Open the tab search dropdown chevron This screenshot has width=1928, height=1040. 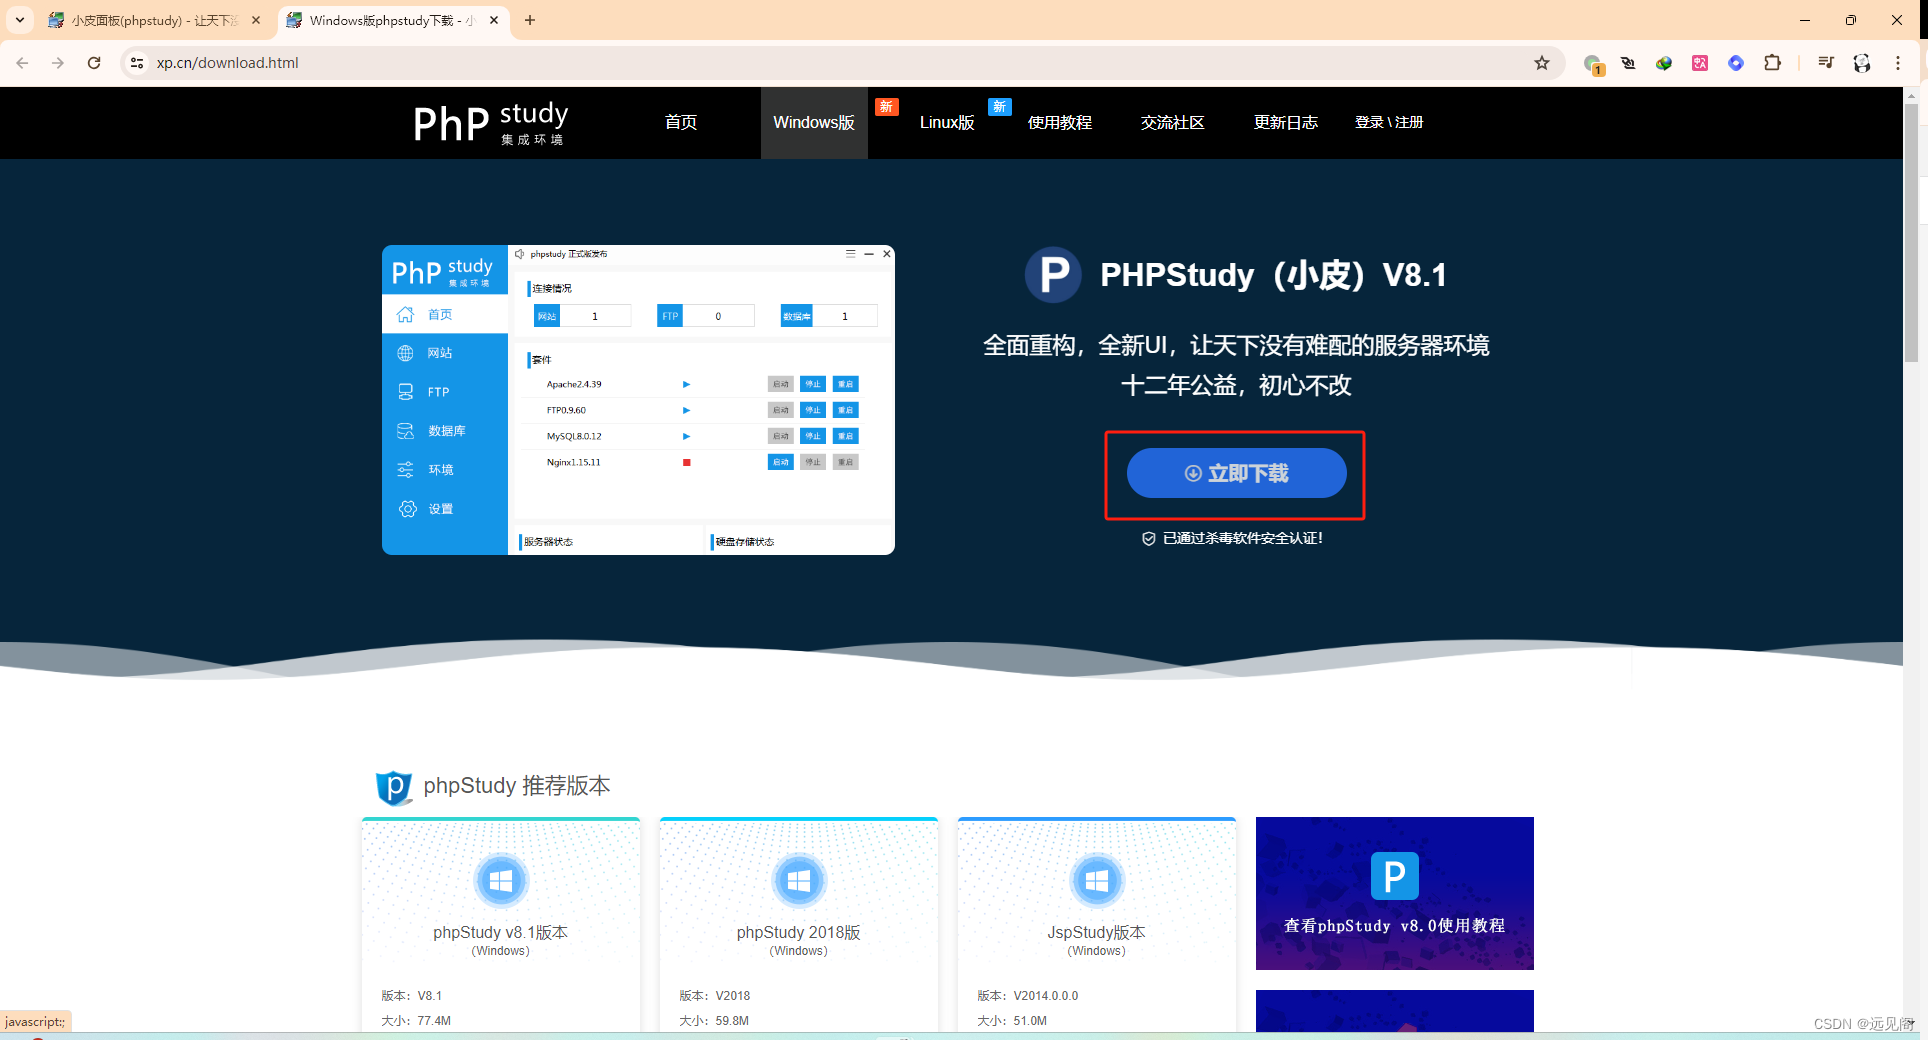20,20
